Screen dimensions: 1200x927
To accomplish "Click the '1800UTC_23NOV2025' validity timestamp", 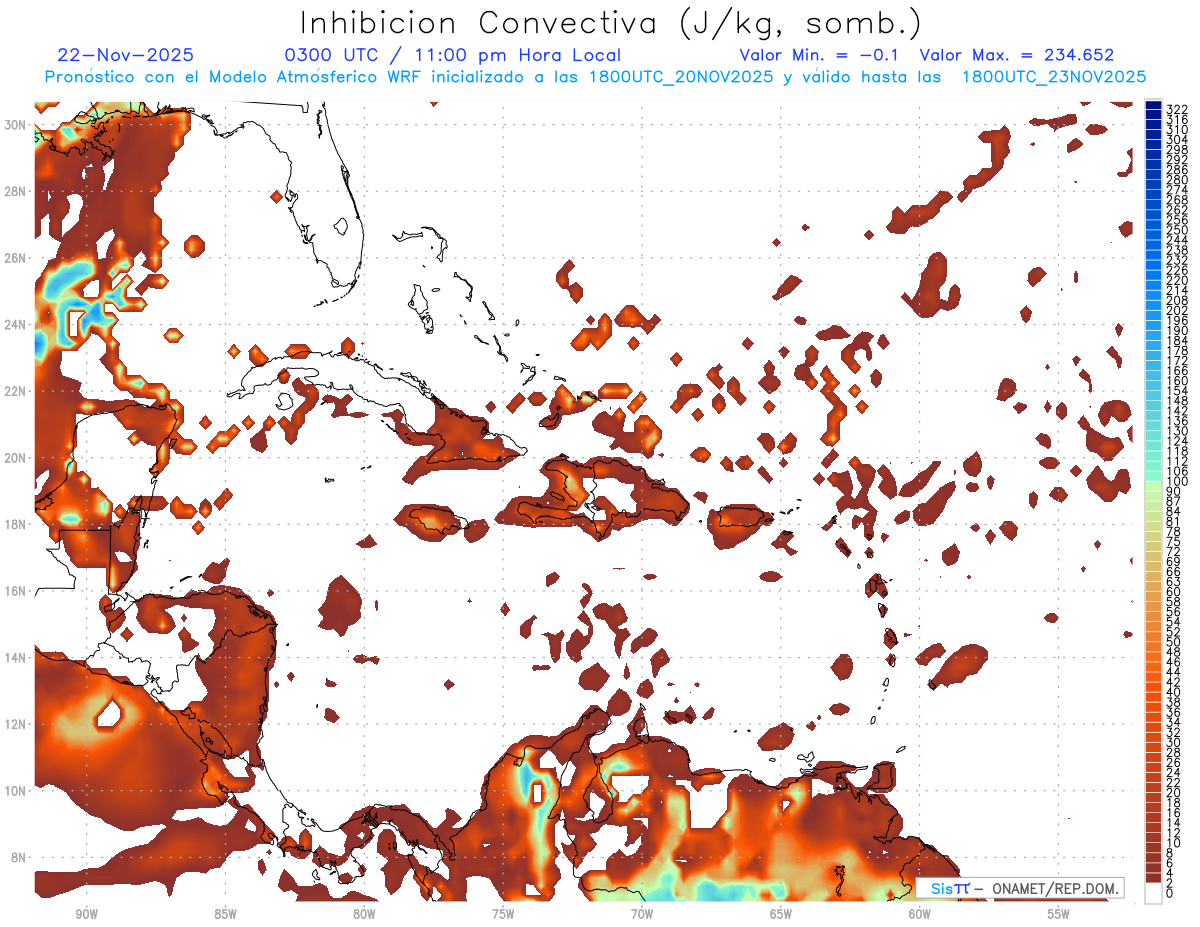I will (1054, 77).
